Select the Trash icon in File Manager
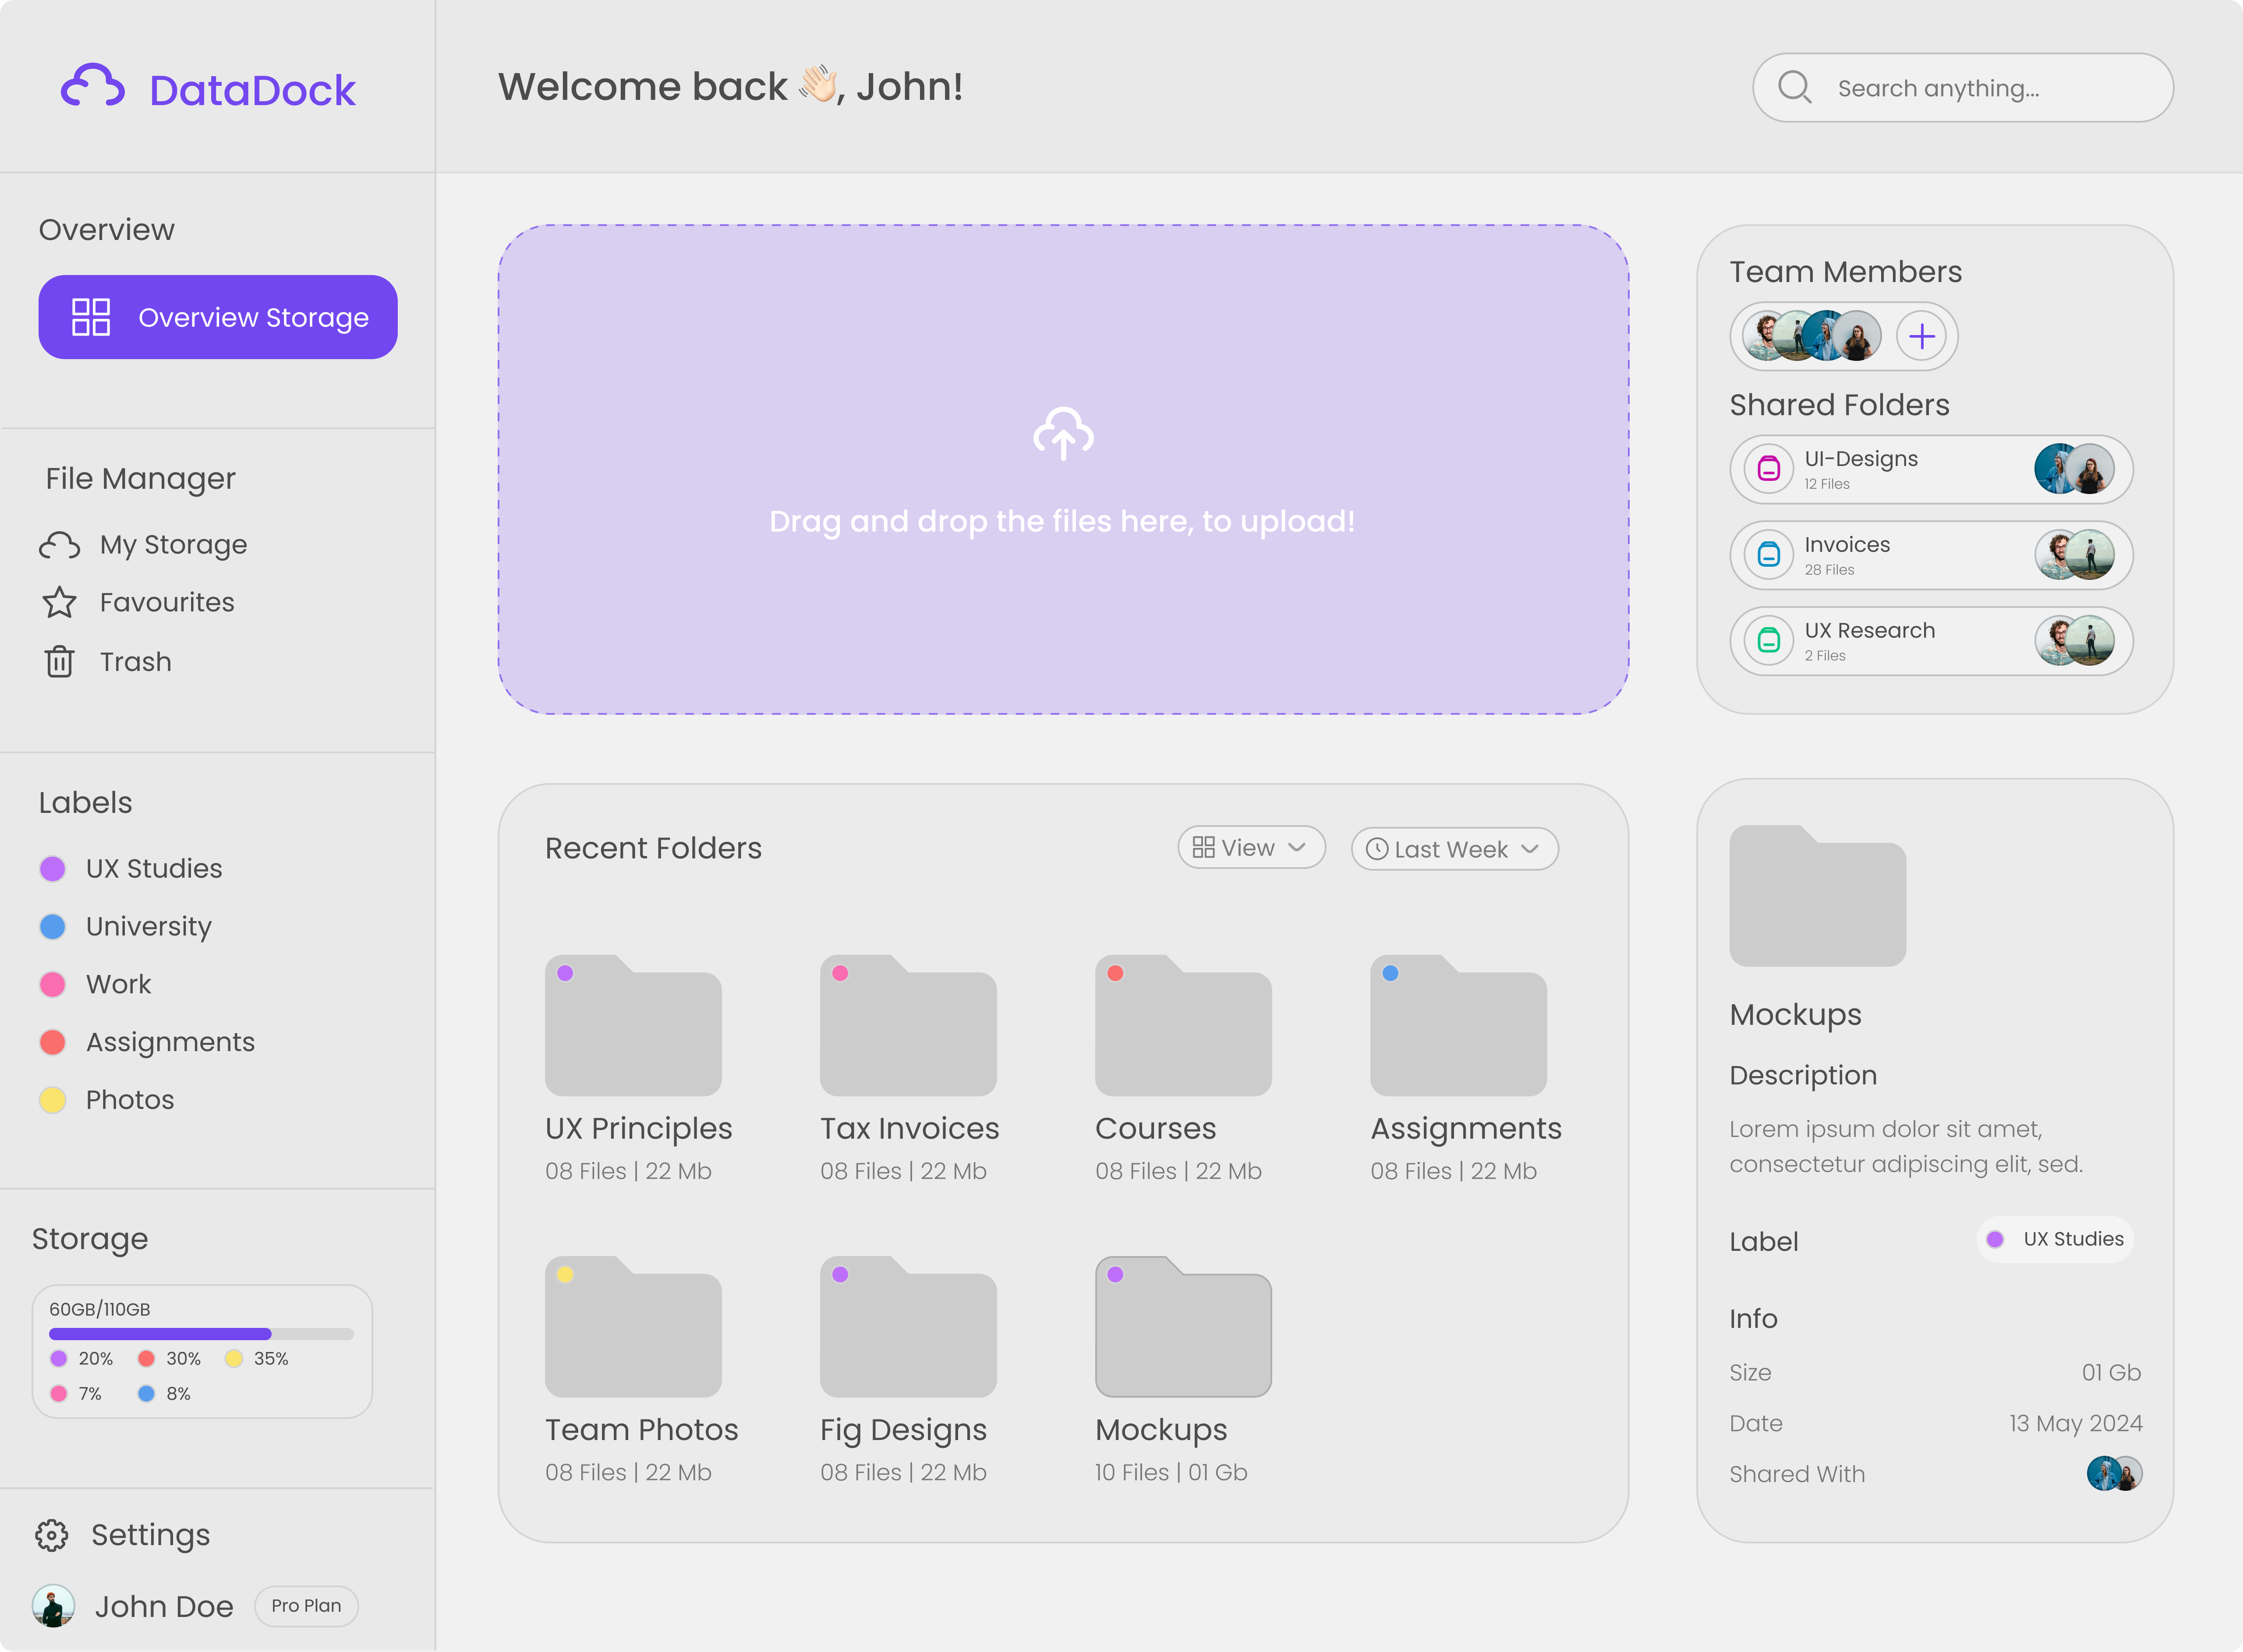This screenshot has width=2243, height=1652. click(60, 661)
